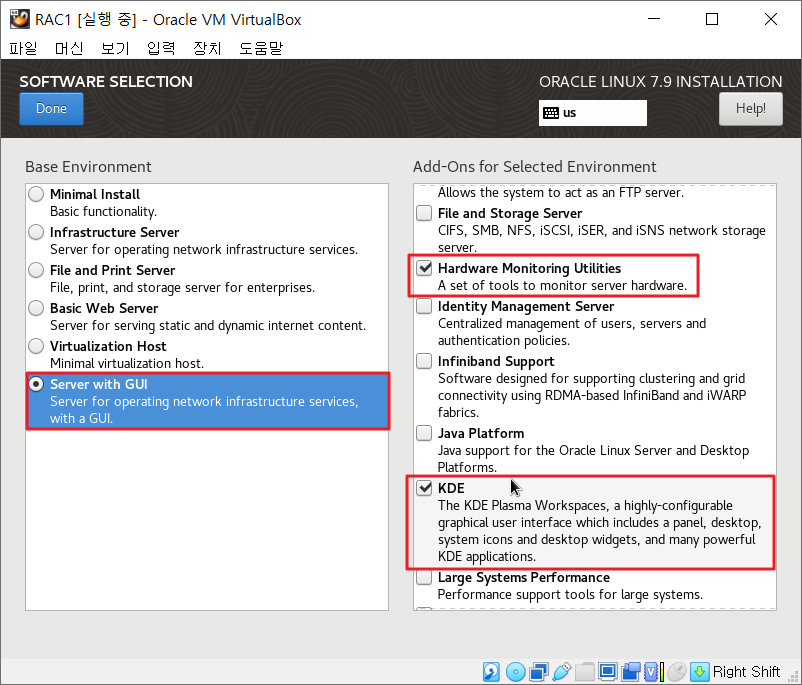Click the 'SOFTWARE SELECTION' heading

(106, 82)
